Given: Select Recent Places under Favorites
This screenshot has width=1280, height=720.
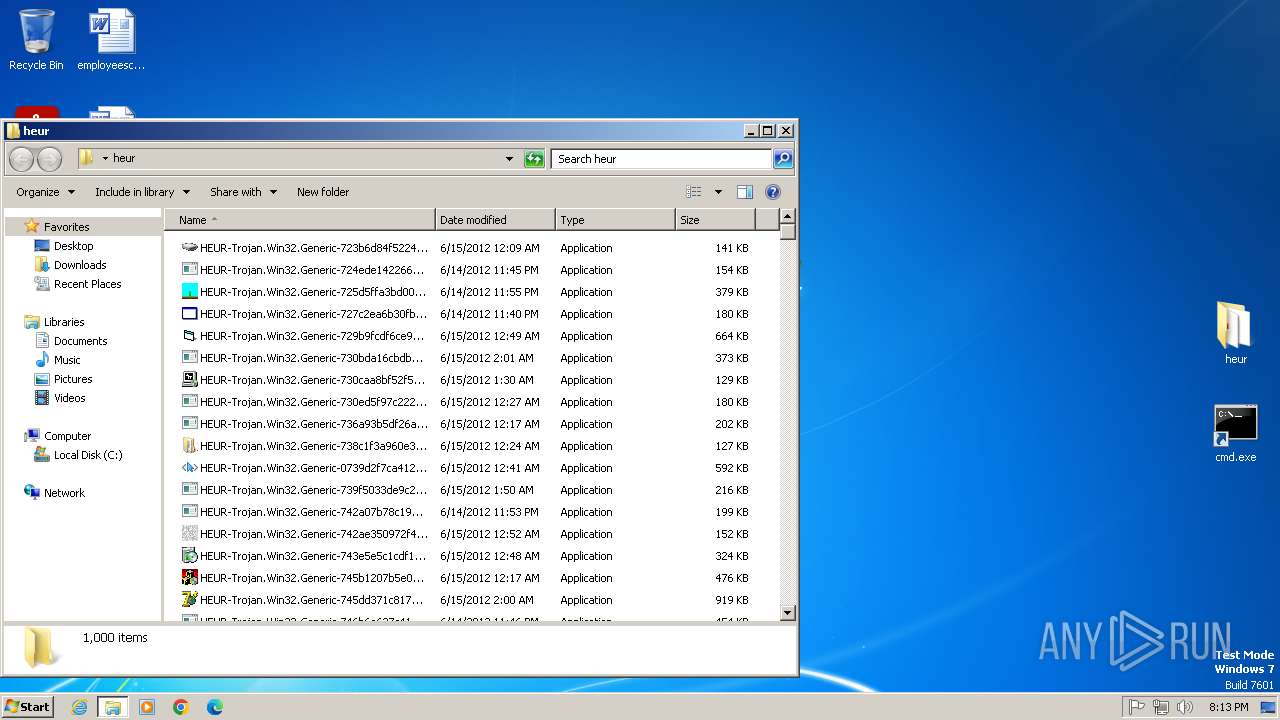Looking at the screenshot, I should [x=87, y=284].
